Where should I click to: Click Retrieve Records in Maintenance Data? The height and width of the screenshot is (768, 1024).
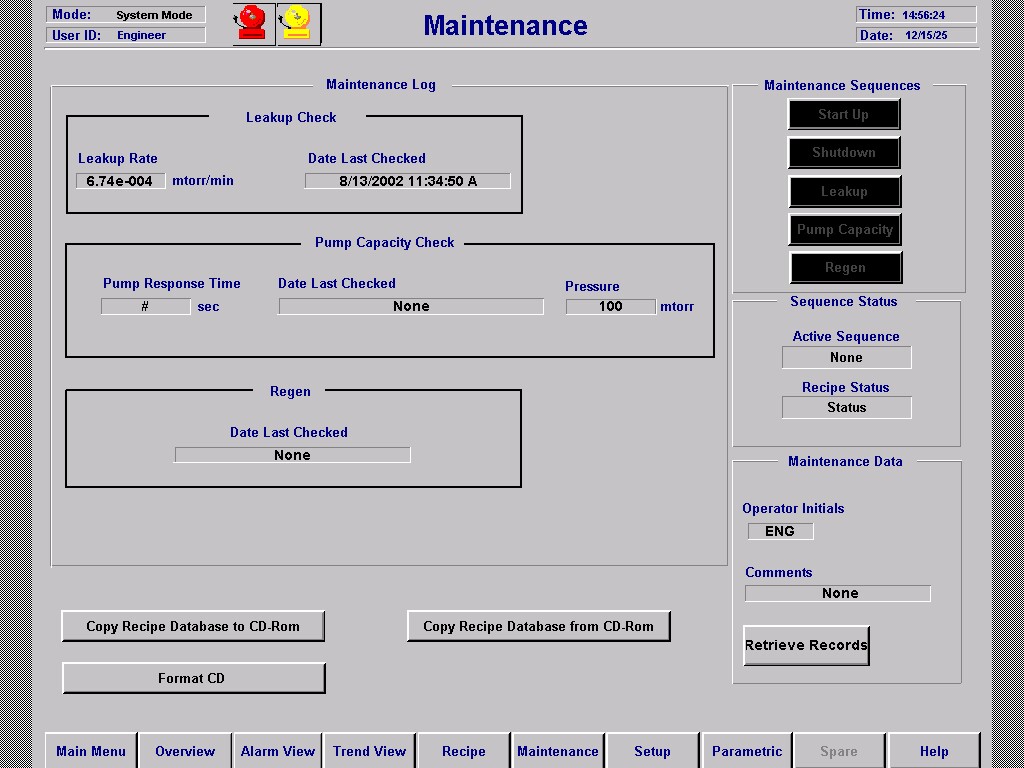pyautogui.click(x=805, y=645)
